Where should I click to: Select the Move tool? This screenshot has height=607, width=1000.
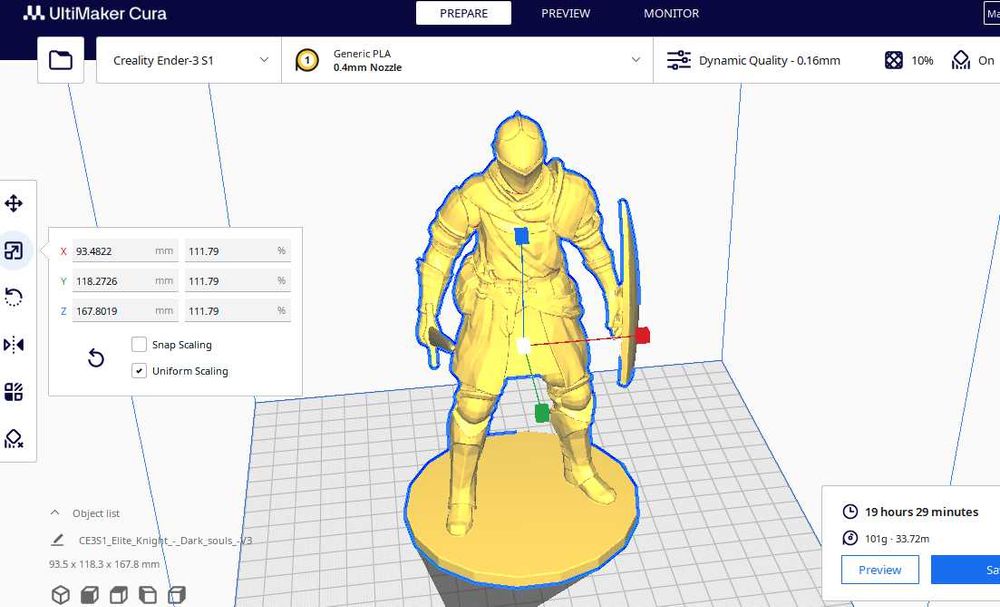point(13,203)
